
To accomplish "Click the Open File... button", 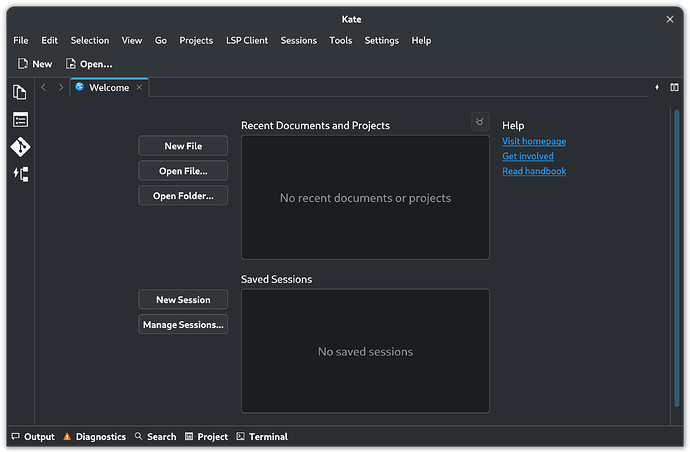I will (183, 171).
